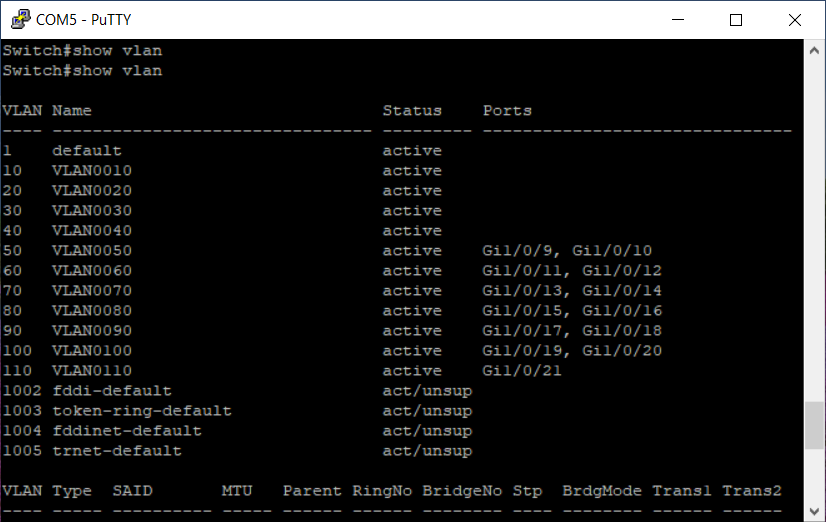
Task: Click the "fddi-default" VLAN 1002 name
Action: (x=112, y=391)
